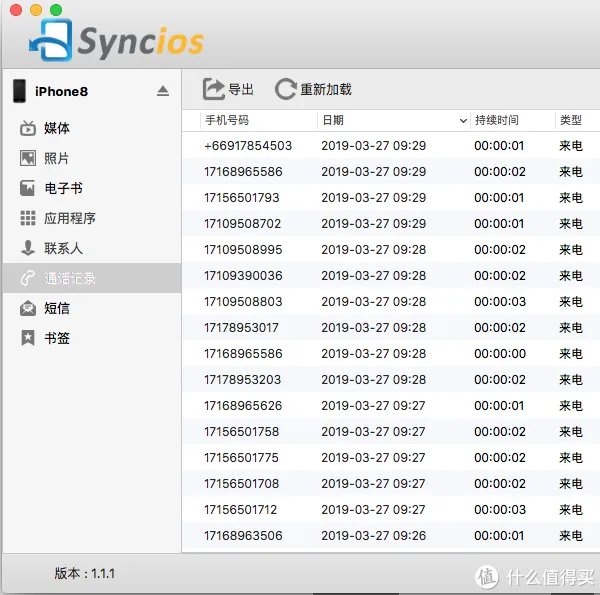Click the date cell in the 17168965626 row
Image resolution: width=600 pixels, height=595 pixels.
click(x=373, y=406)
